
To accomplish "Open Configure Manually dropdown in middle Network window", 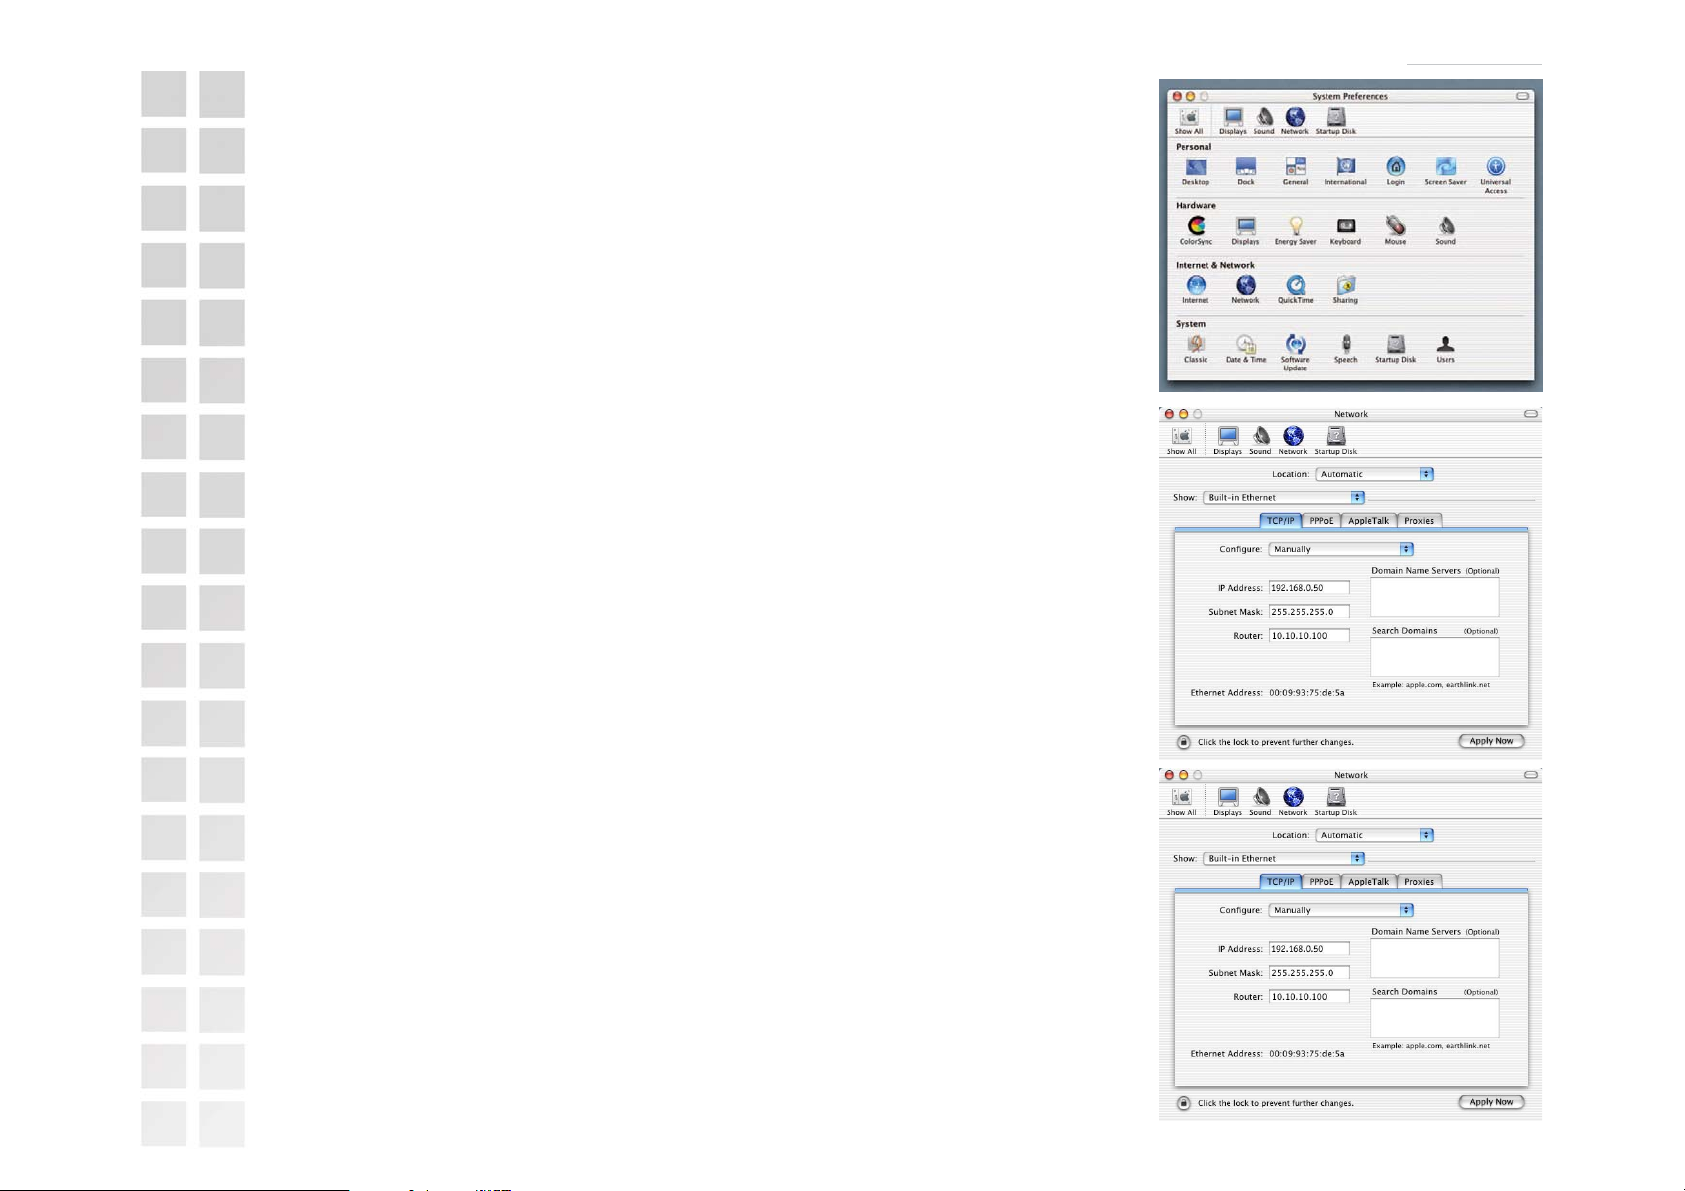I will tap(1341, 549).
